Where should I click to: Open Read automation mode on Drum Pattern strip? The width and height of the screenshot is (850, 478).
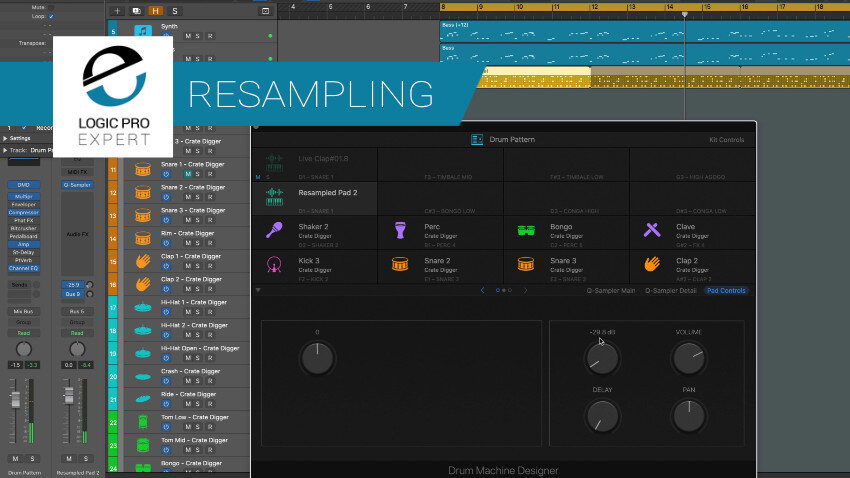point(23,333)
